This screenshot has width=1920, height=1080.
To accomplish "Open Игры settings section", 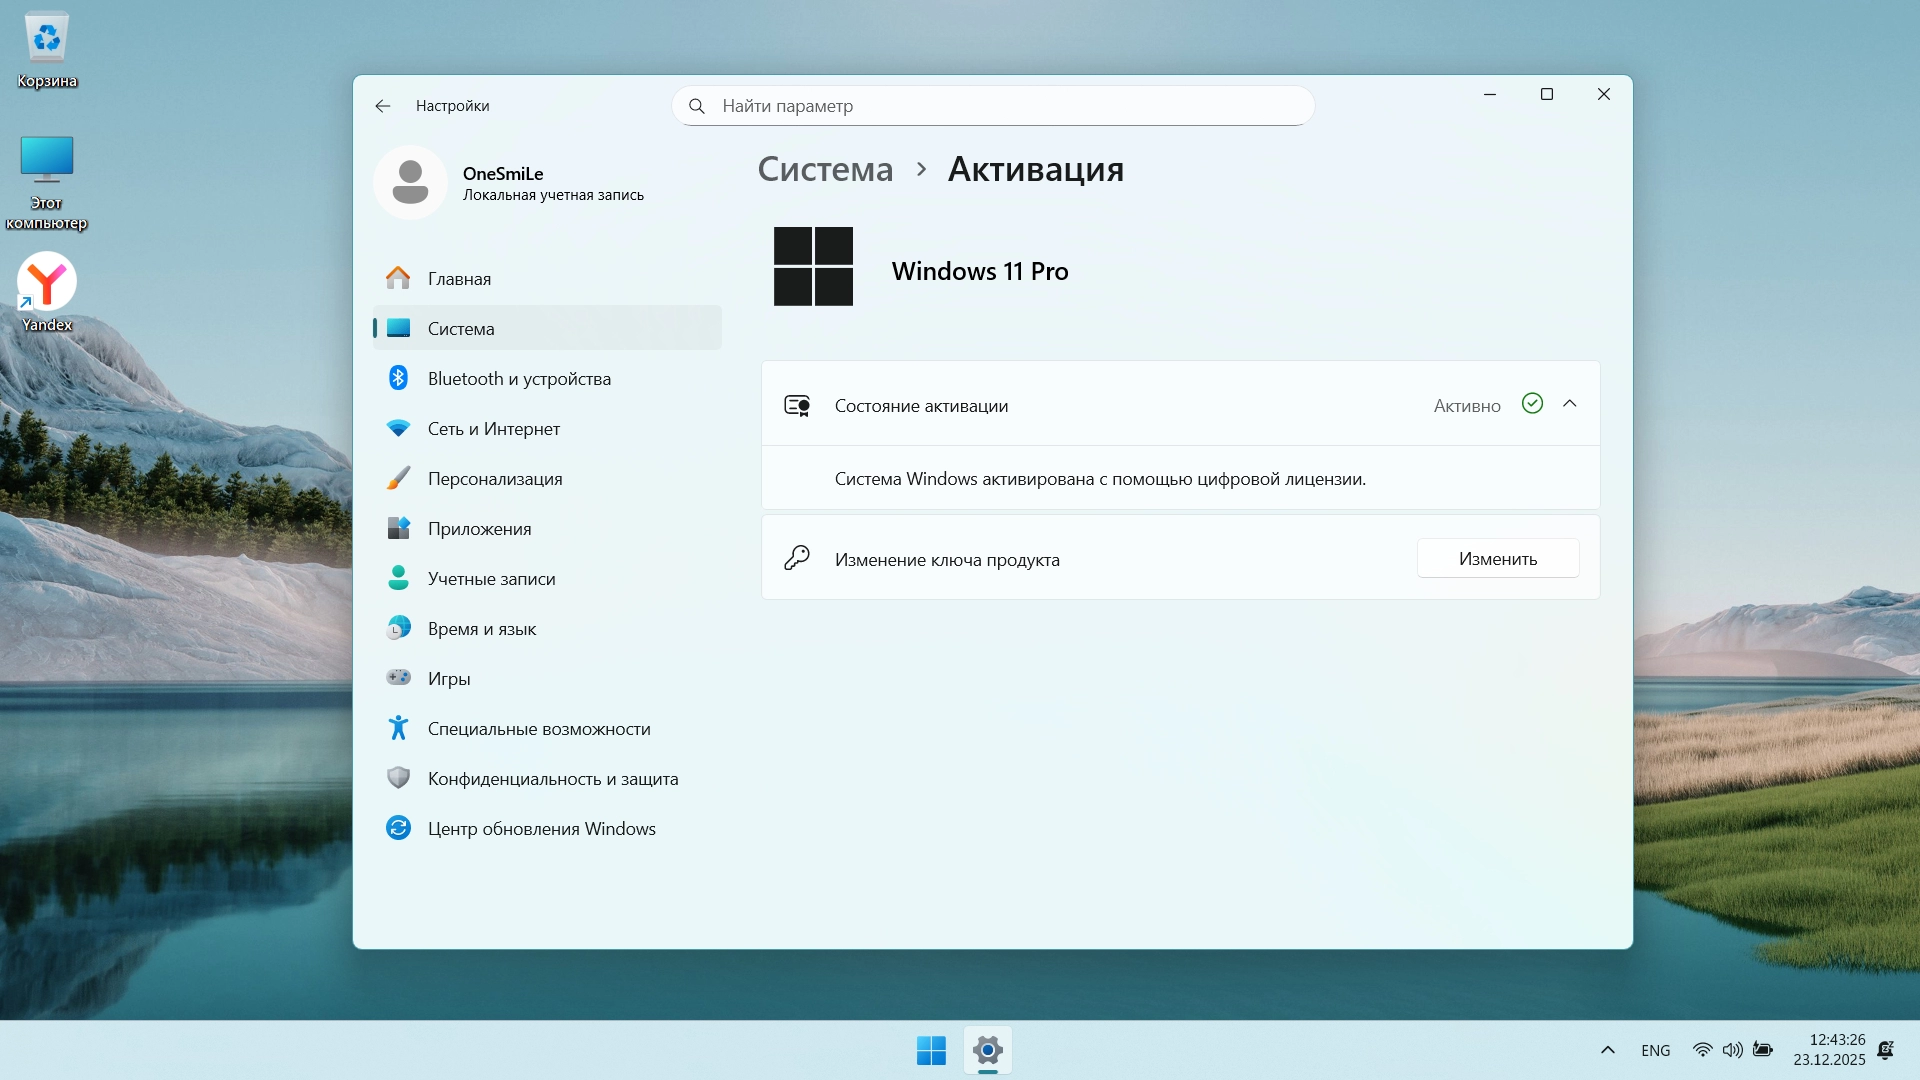I will (x=448, y=679).
